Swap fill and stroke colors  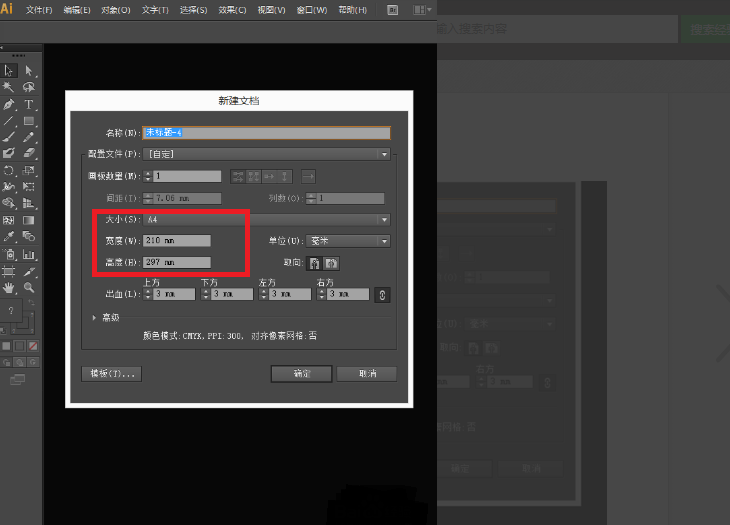[x=31, y=303]
